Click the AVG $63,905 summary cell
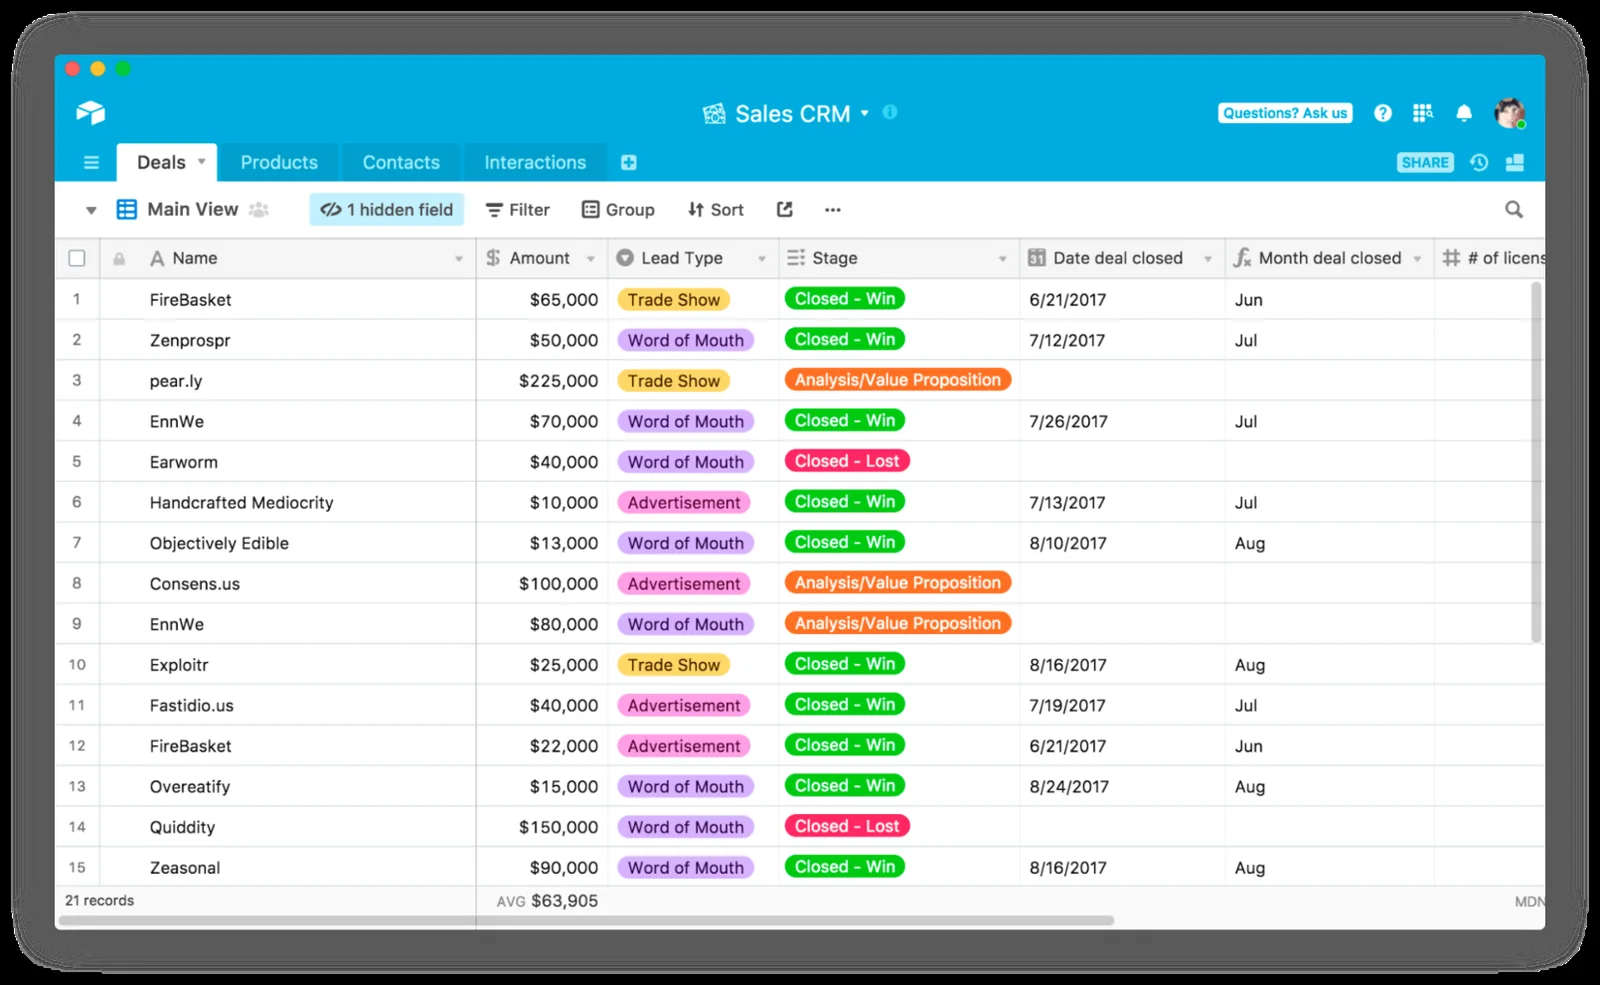Viewport: 1600px width, 985px height. [547, 901]
